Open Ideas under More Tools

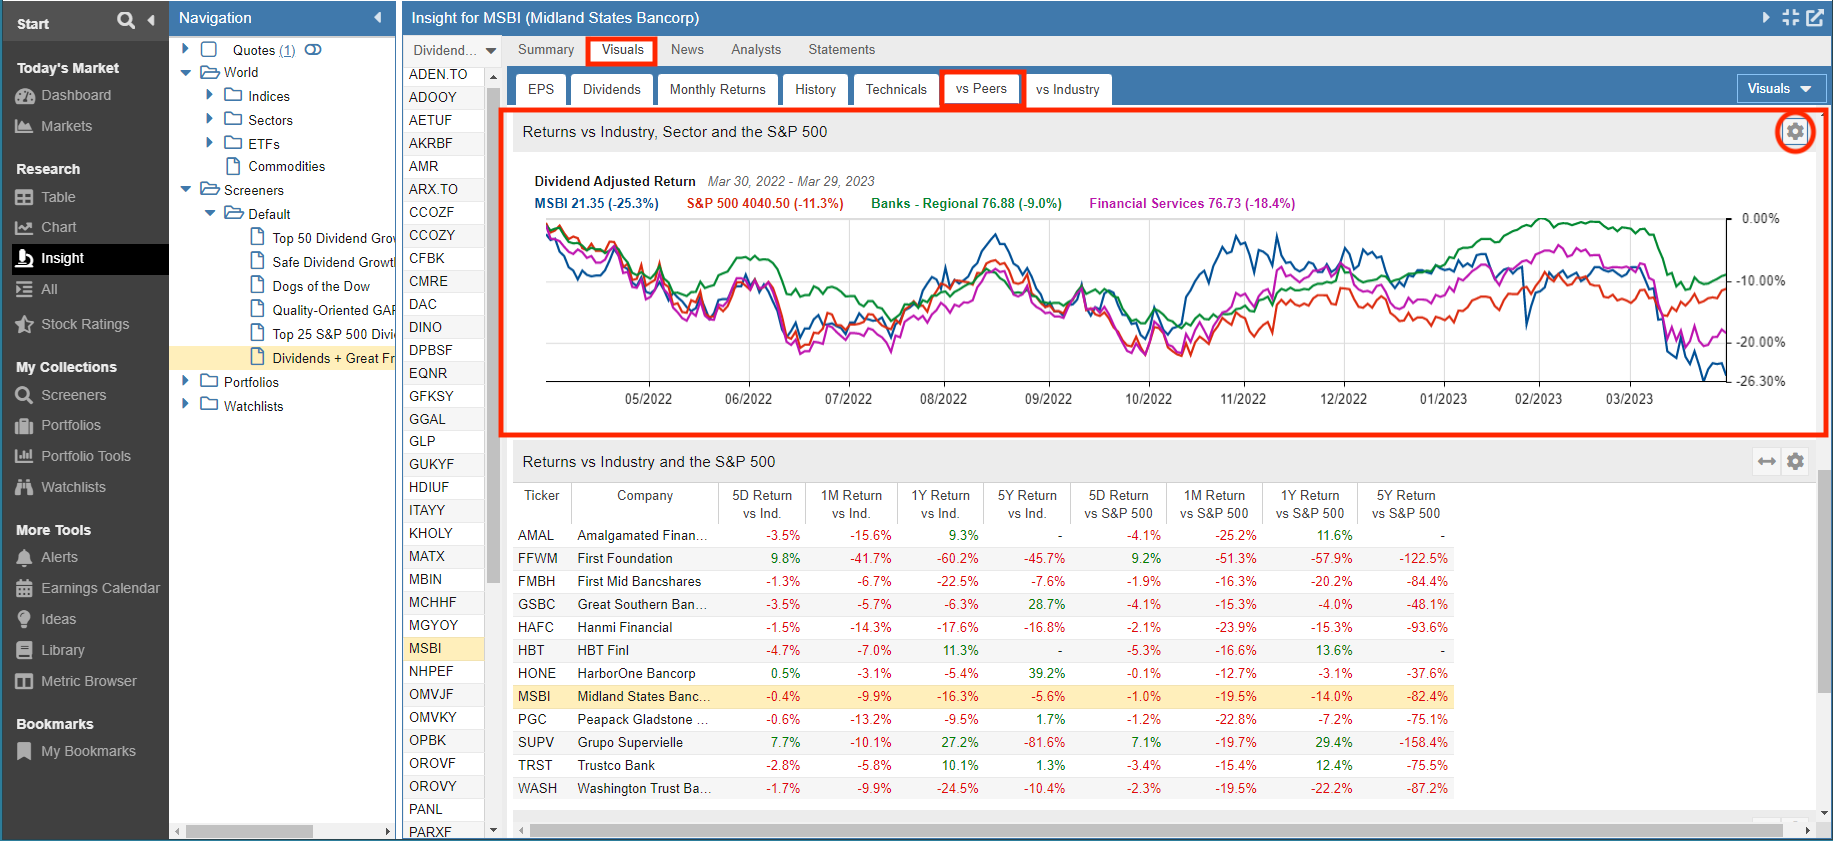click(58, 619)
